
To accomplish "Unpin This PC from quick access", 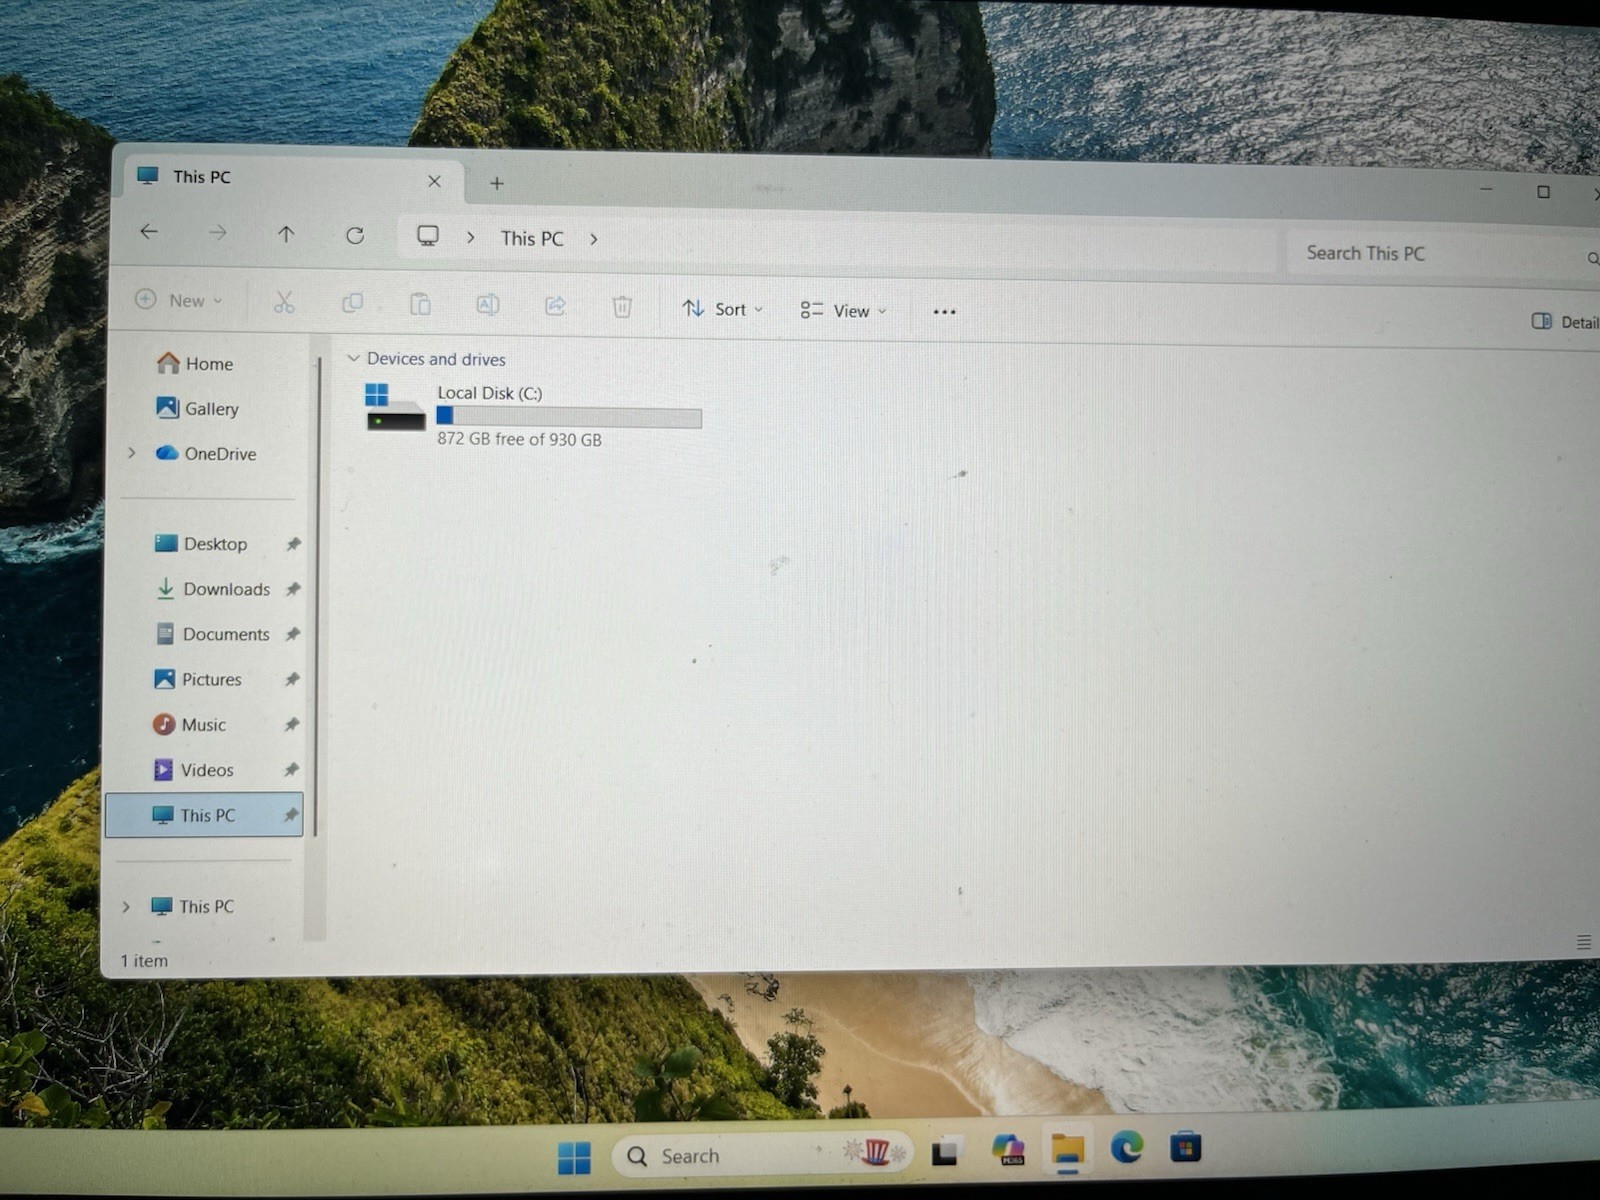I will coord(290,816).
